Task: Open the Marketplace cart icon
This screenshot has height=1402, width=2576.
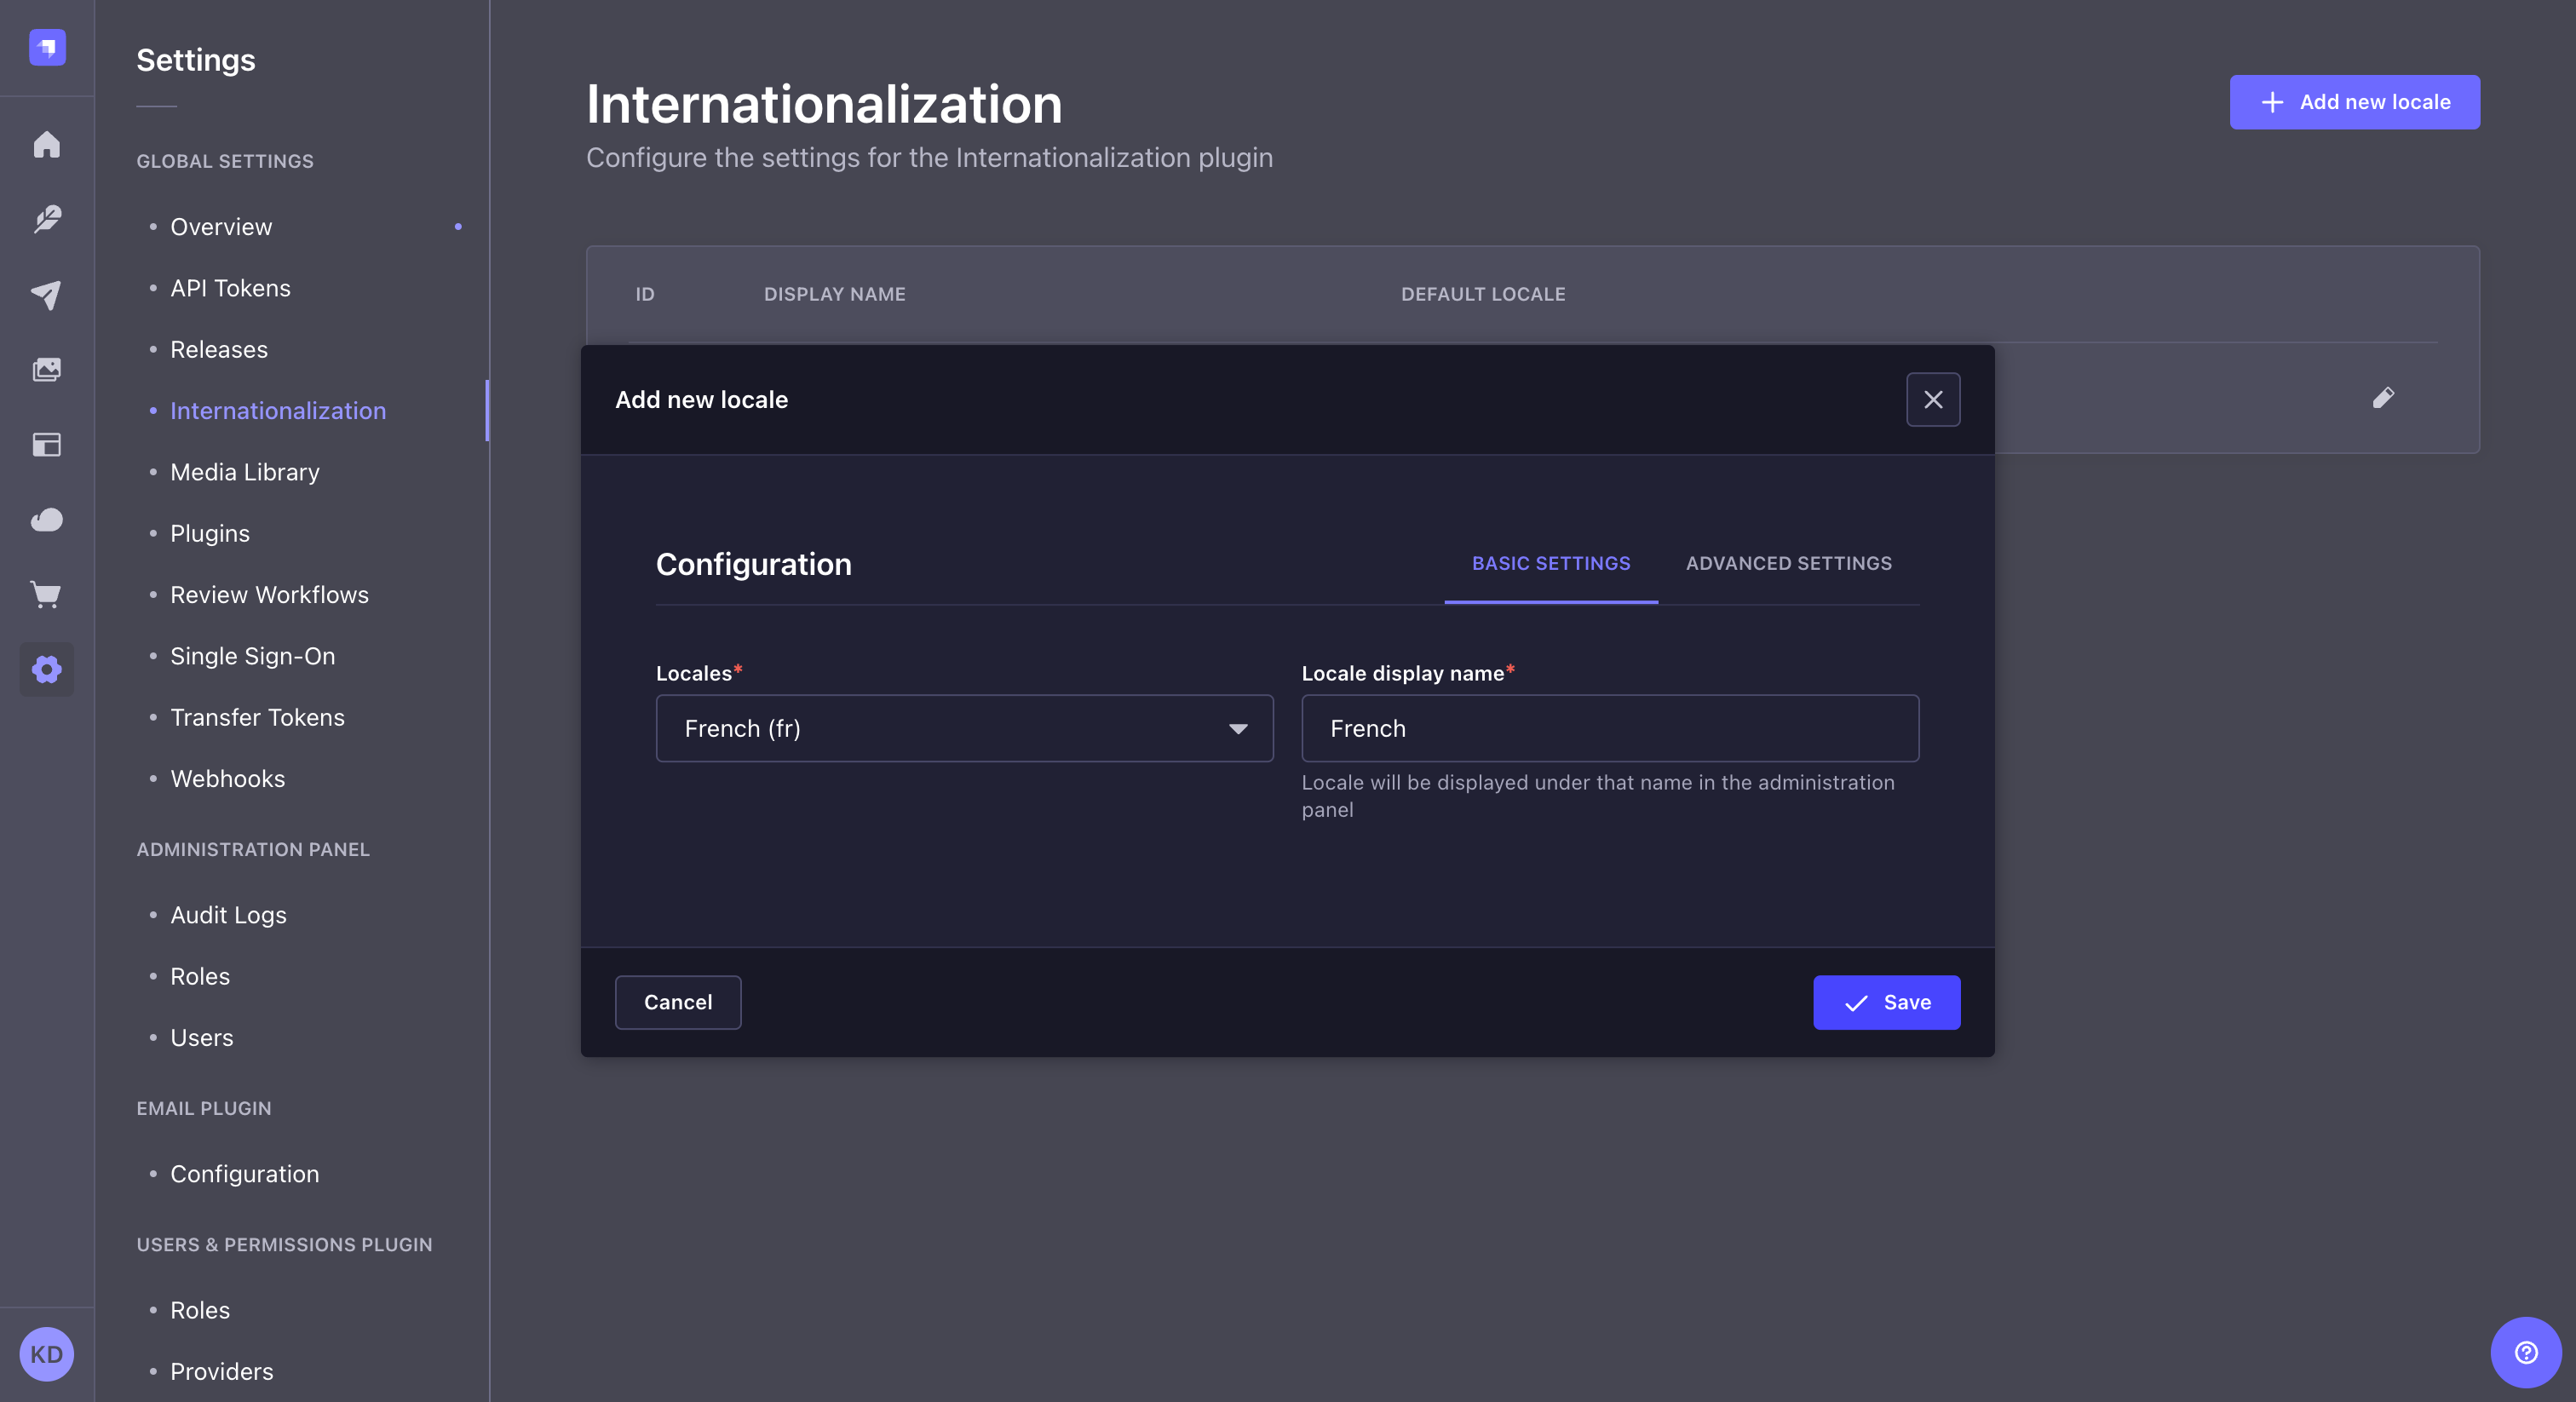Action: coord(47,595)
